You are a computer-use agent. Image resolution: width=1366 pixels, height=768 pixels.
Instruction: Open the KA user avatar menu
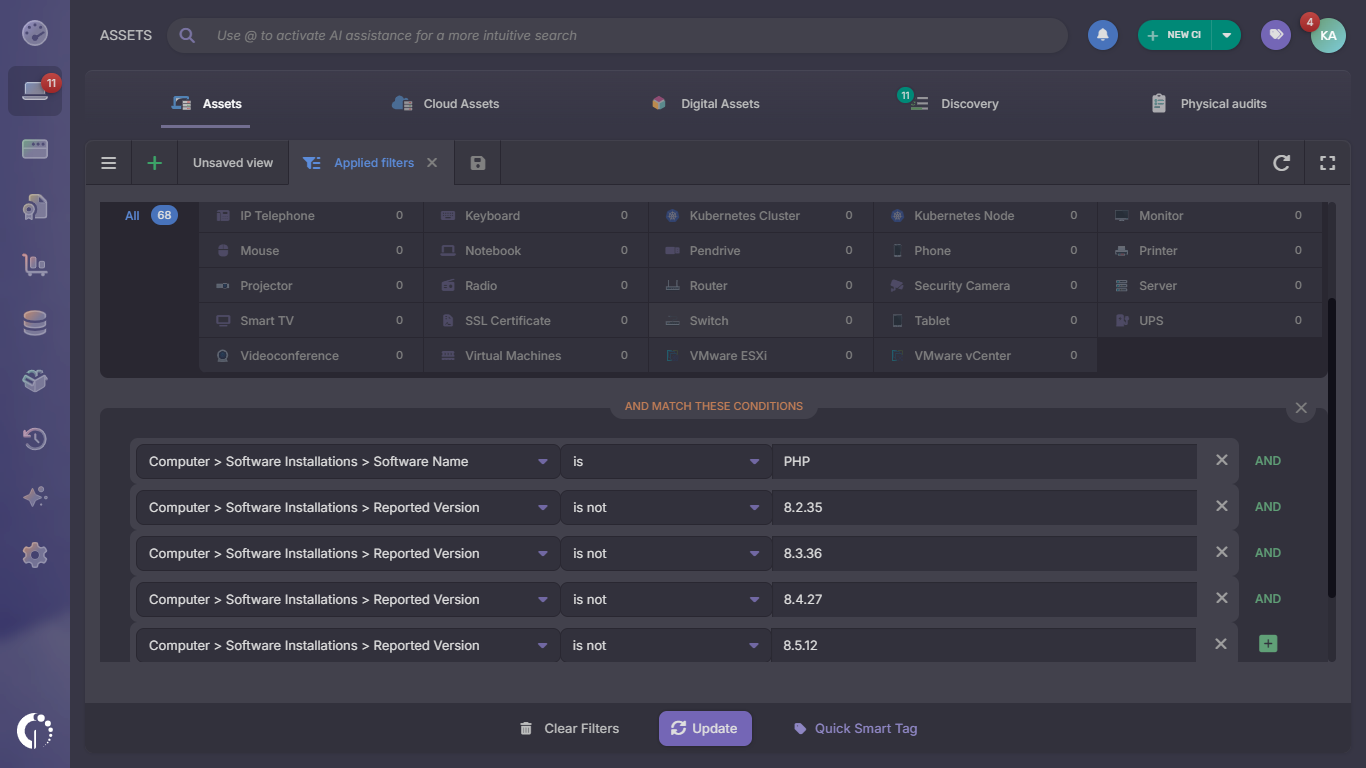tap(1328, 35)
